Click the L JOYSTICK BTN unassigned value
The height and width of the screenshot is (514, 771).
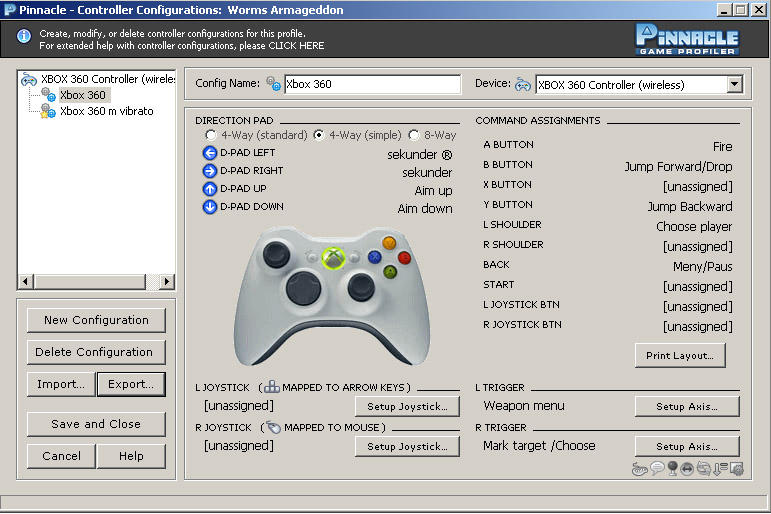click(x=697, y=307)
